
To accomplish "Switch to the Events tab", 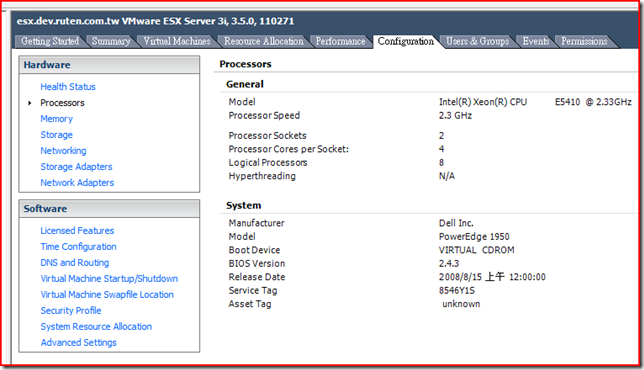I will 536,41.
